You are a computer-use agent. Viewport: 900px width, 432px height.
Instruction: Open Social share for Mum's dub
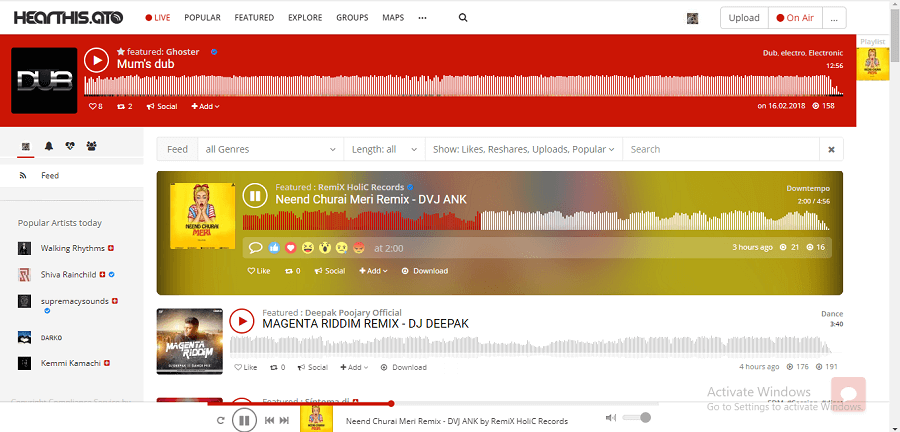pos(162,106)
